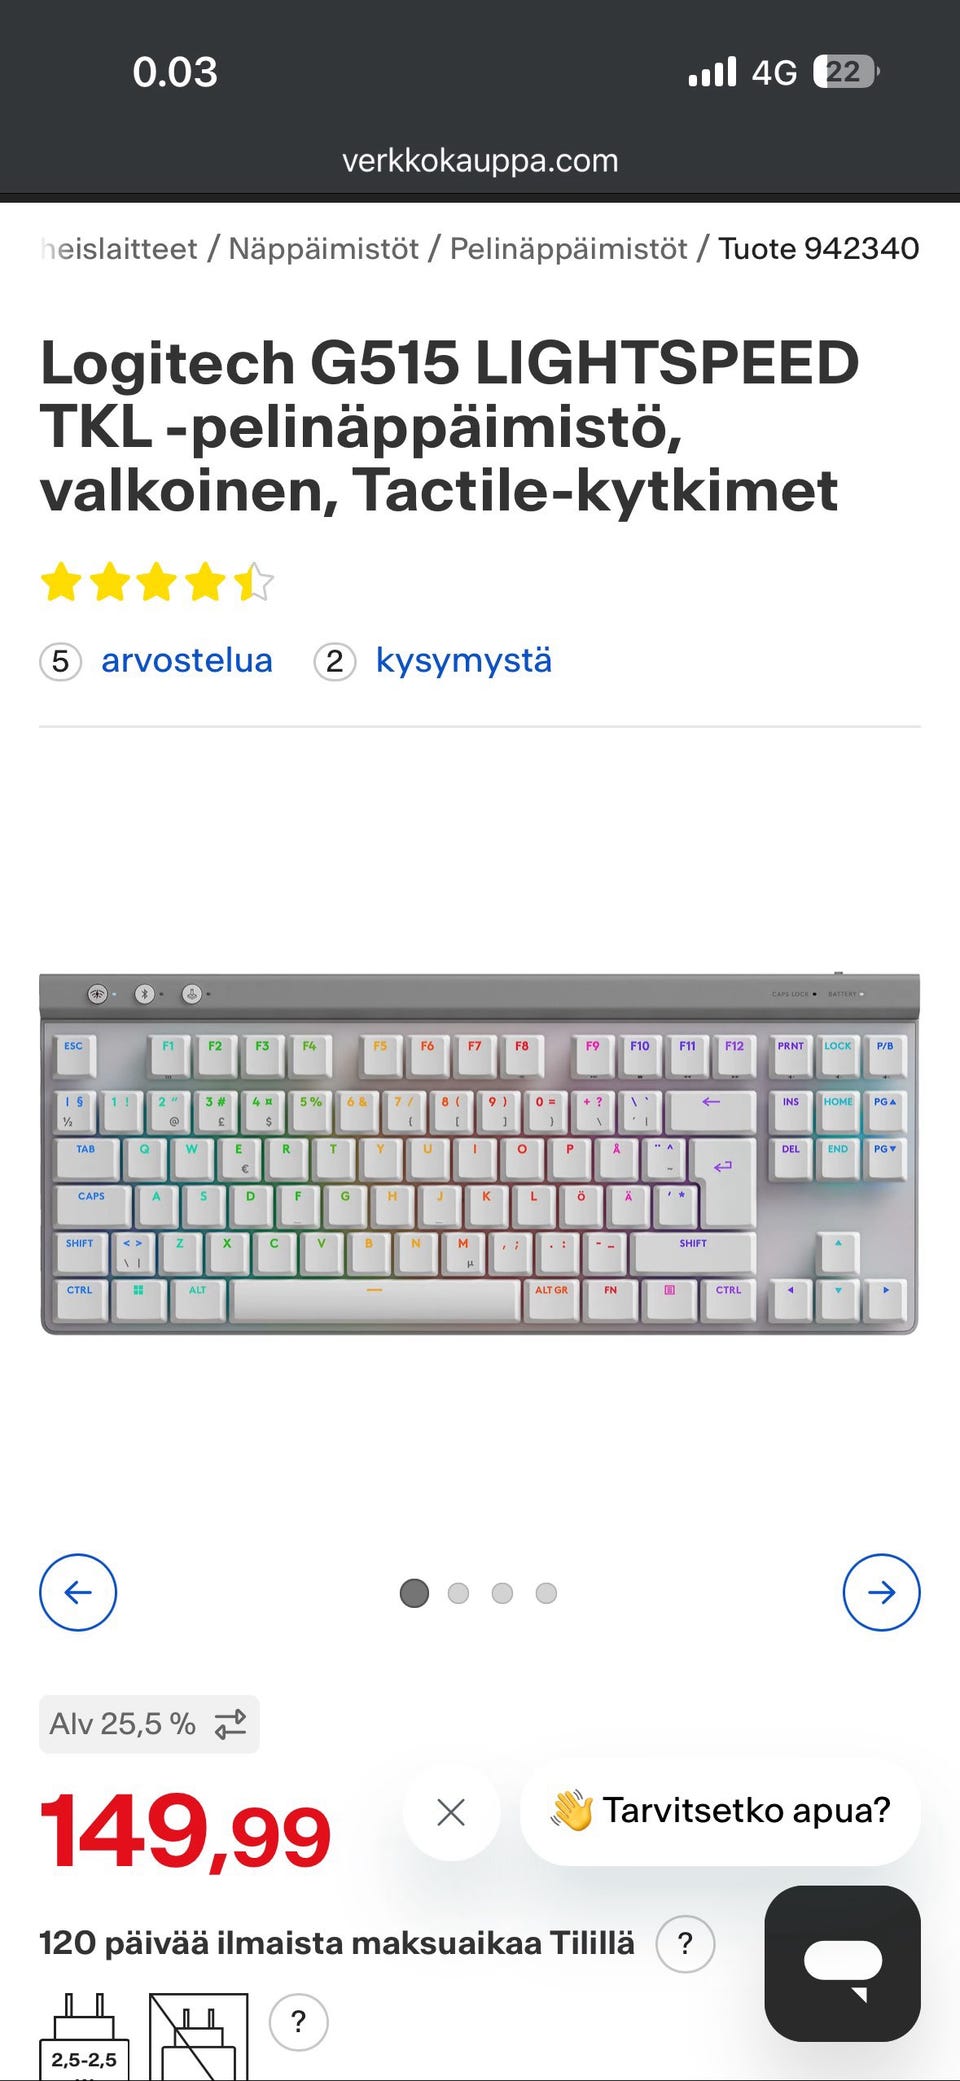Viewport: 960px width, 2081px height.
Task: Open the Logitech keyboard product image
Action: click(x=479, y=1153)
